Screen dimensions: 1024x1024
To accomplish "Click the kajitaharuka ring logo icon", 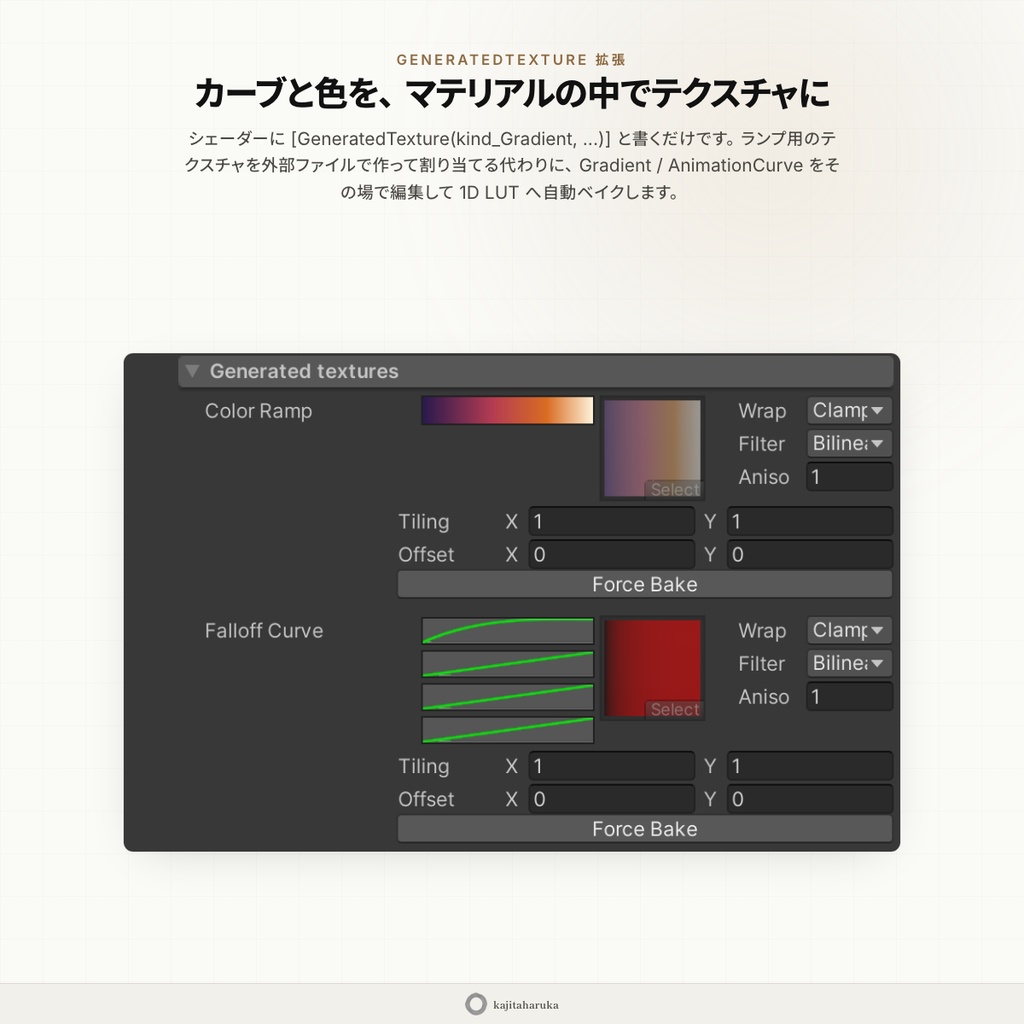I will (x=476, y=1004).
